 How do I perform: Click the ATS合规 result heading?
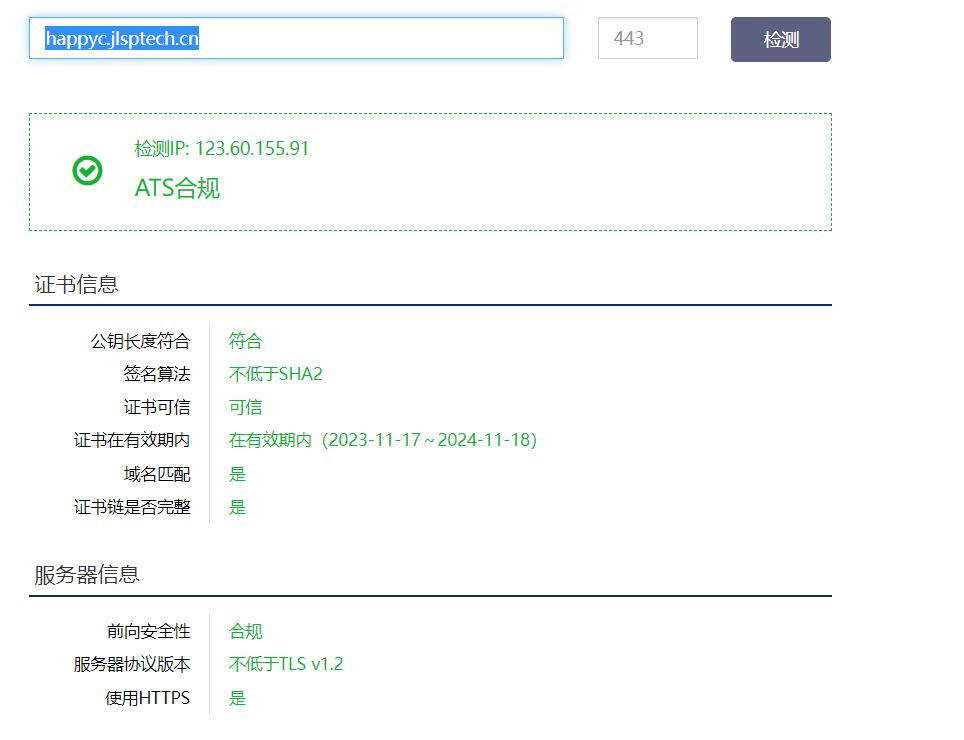177,187
